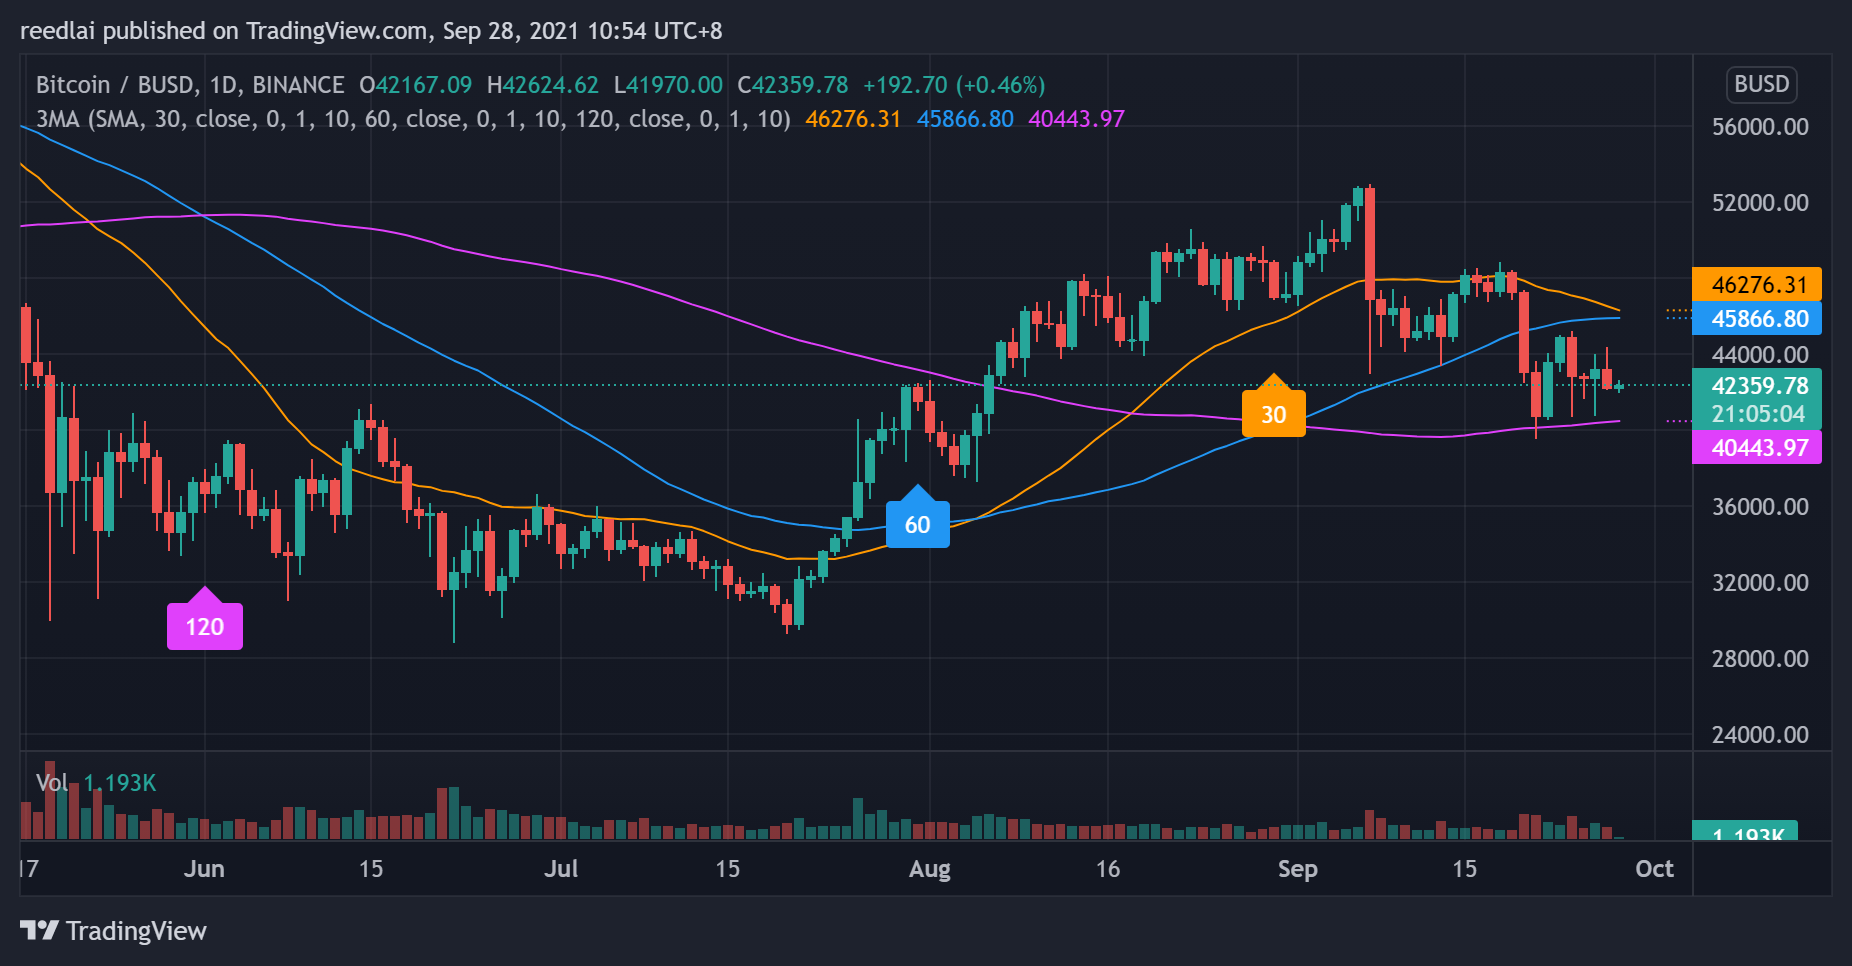
Task: Click the magenta 120 SMA marker
Action: click(205, 621)
